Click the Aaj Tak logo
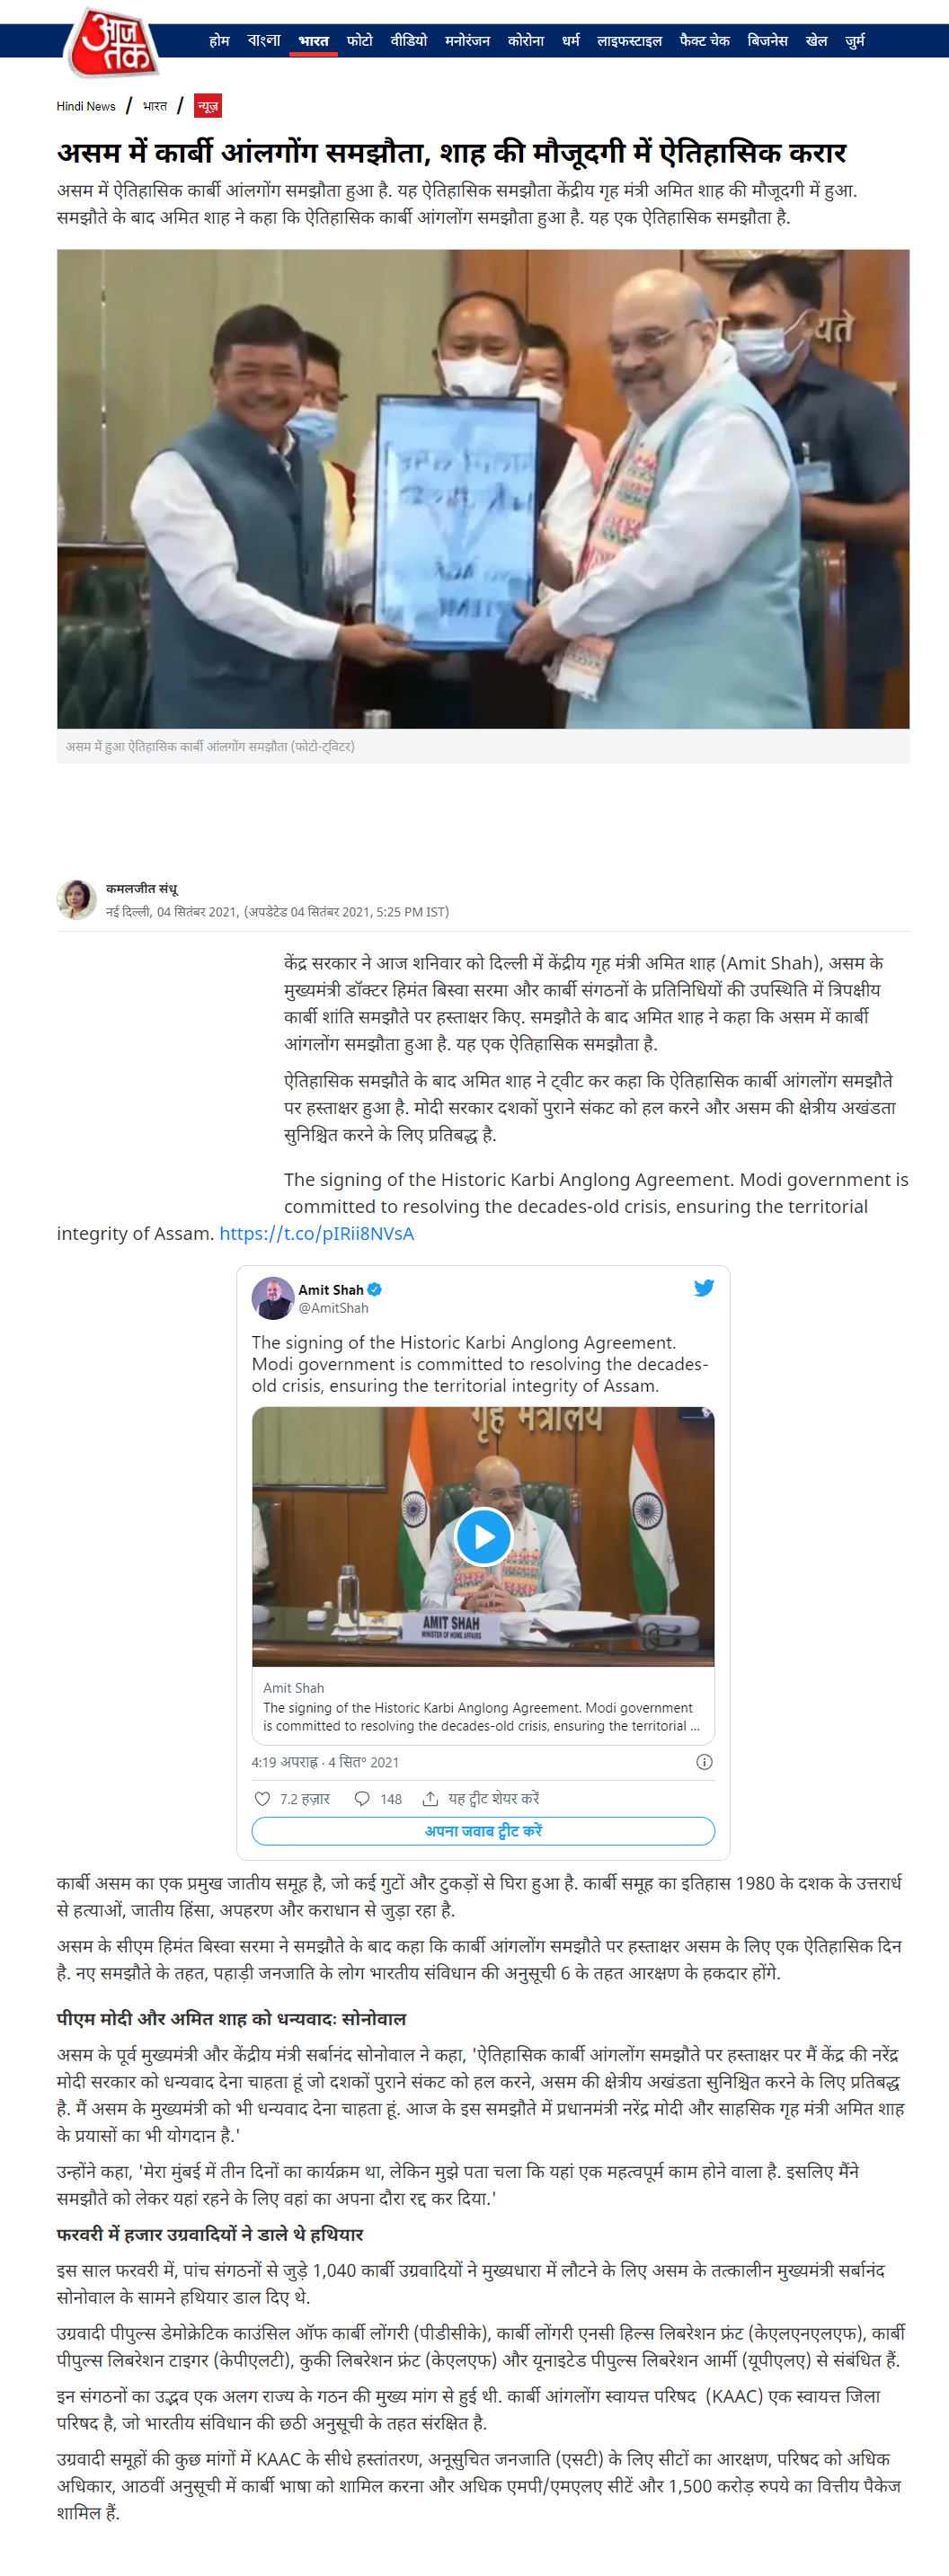Viewport: 949px width, 2576px height. pos(113,42)
